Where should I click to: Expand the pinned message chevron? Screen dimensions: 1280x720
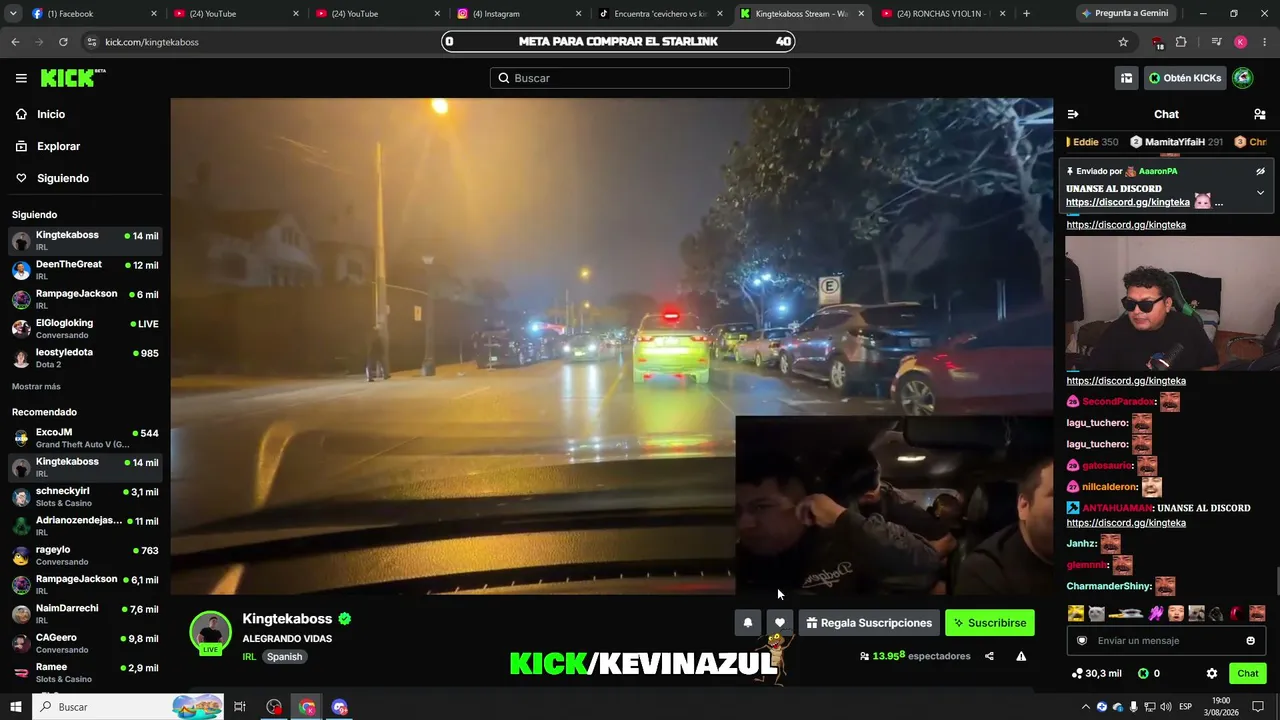coord(1260,192)
